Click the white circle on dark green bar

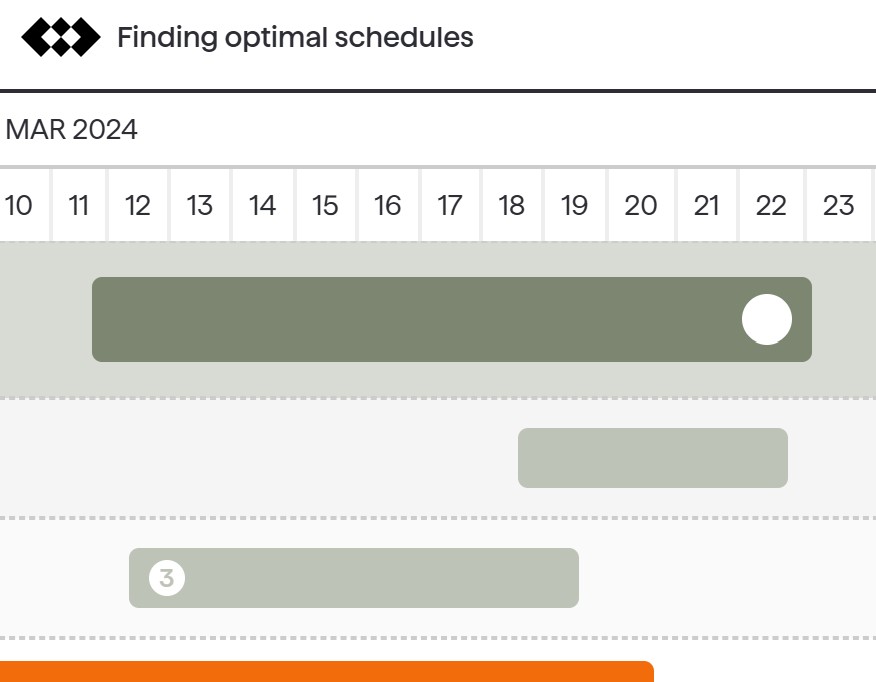pos(766,319)
